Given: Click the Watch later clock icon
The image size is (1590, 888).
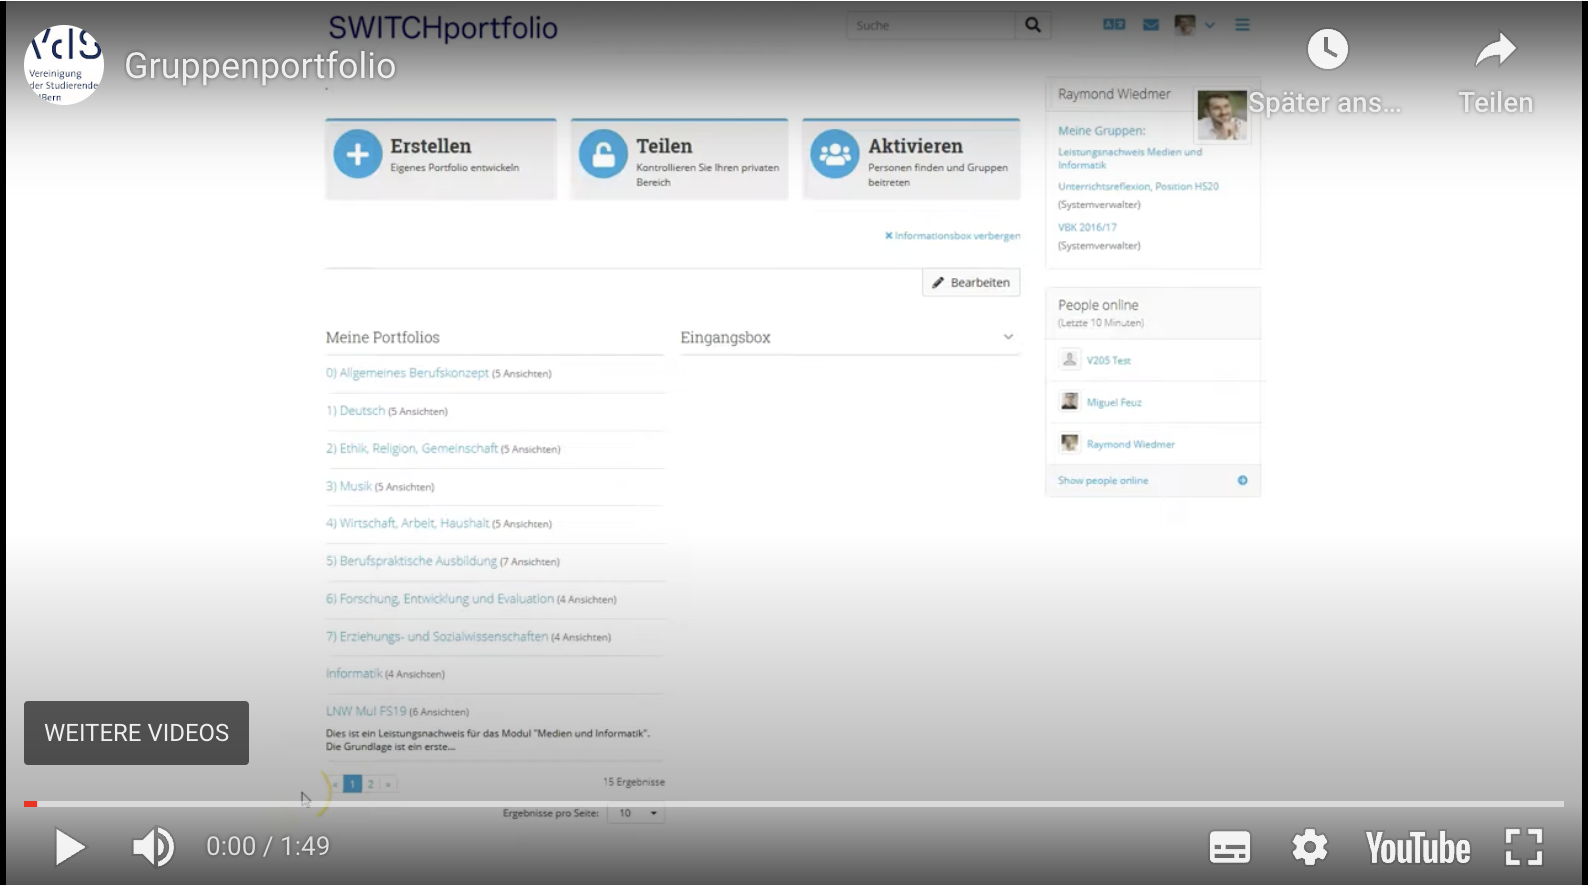Looking at the screenshot, I should pos(1327,49).
